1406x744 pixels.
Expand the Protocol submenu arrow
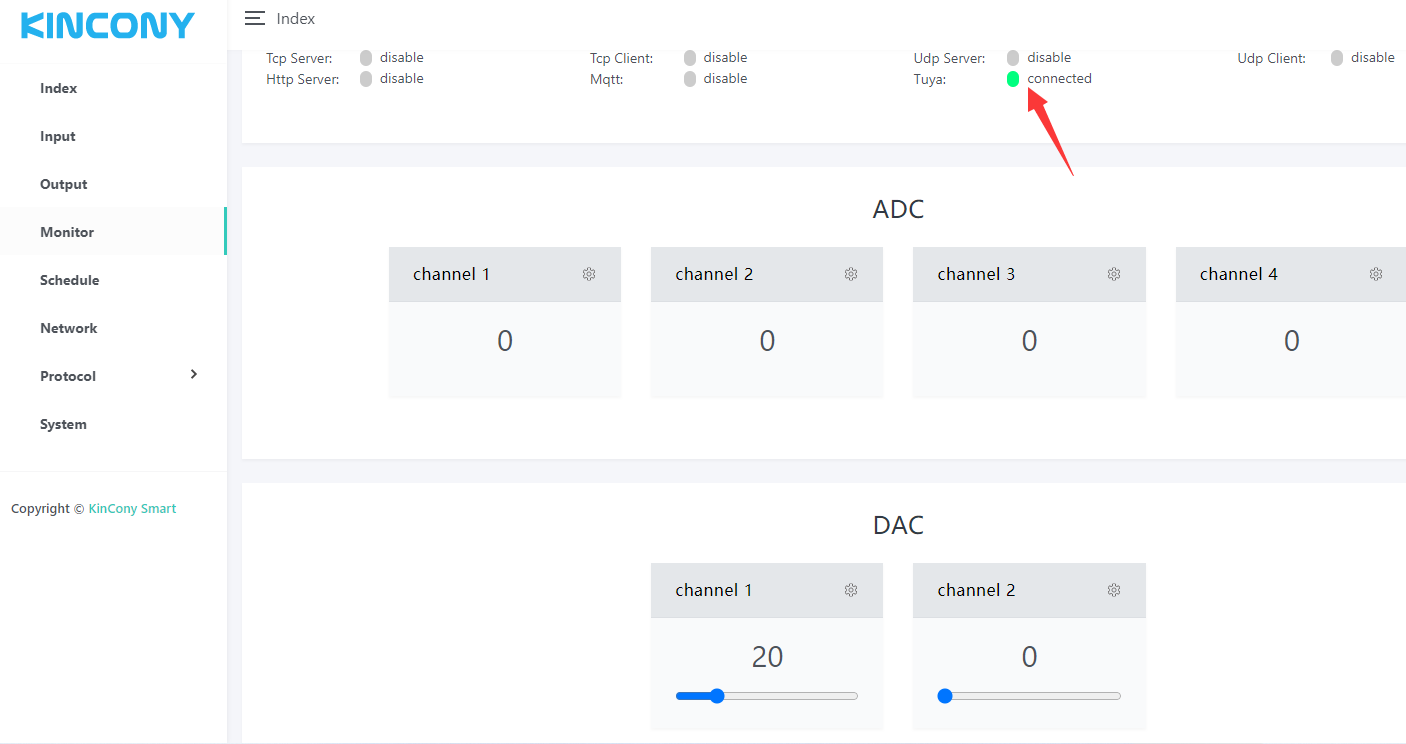pos(194,374)
